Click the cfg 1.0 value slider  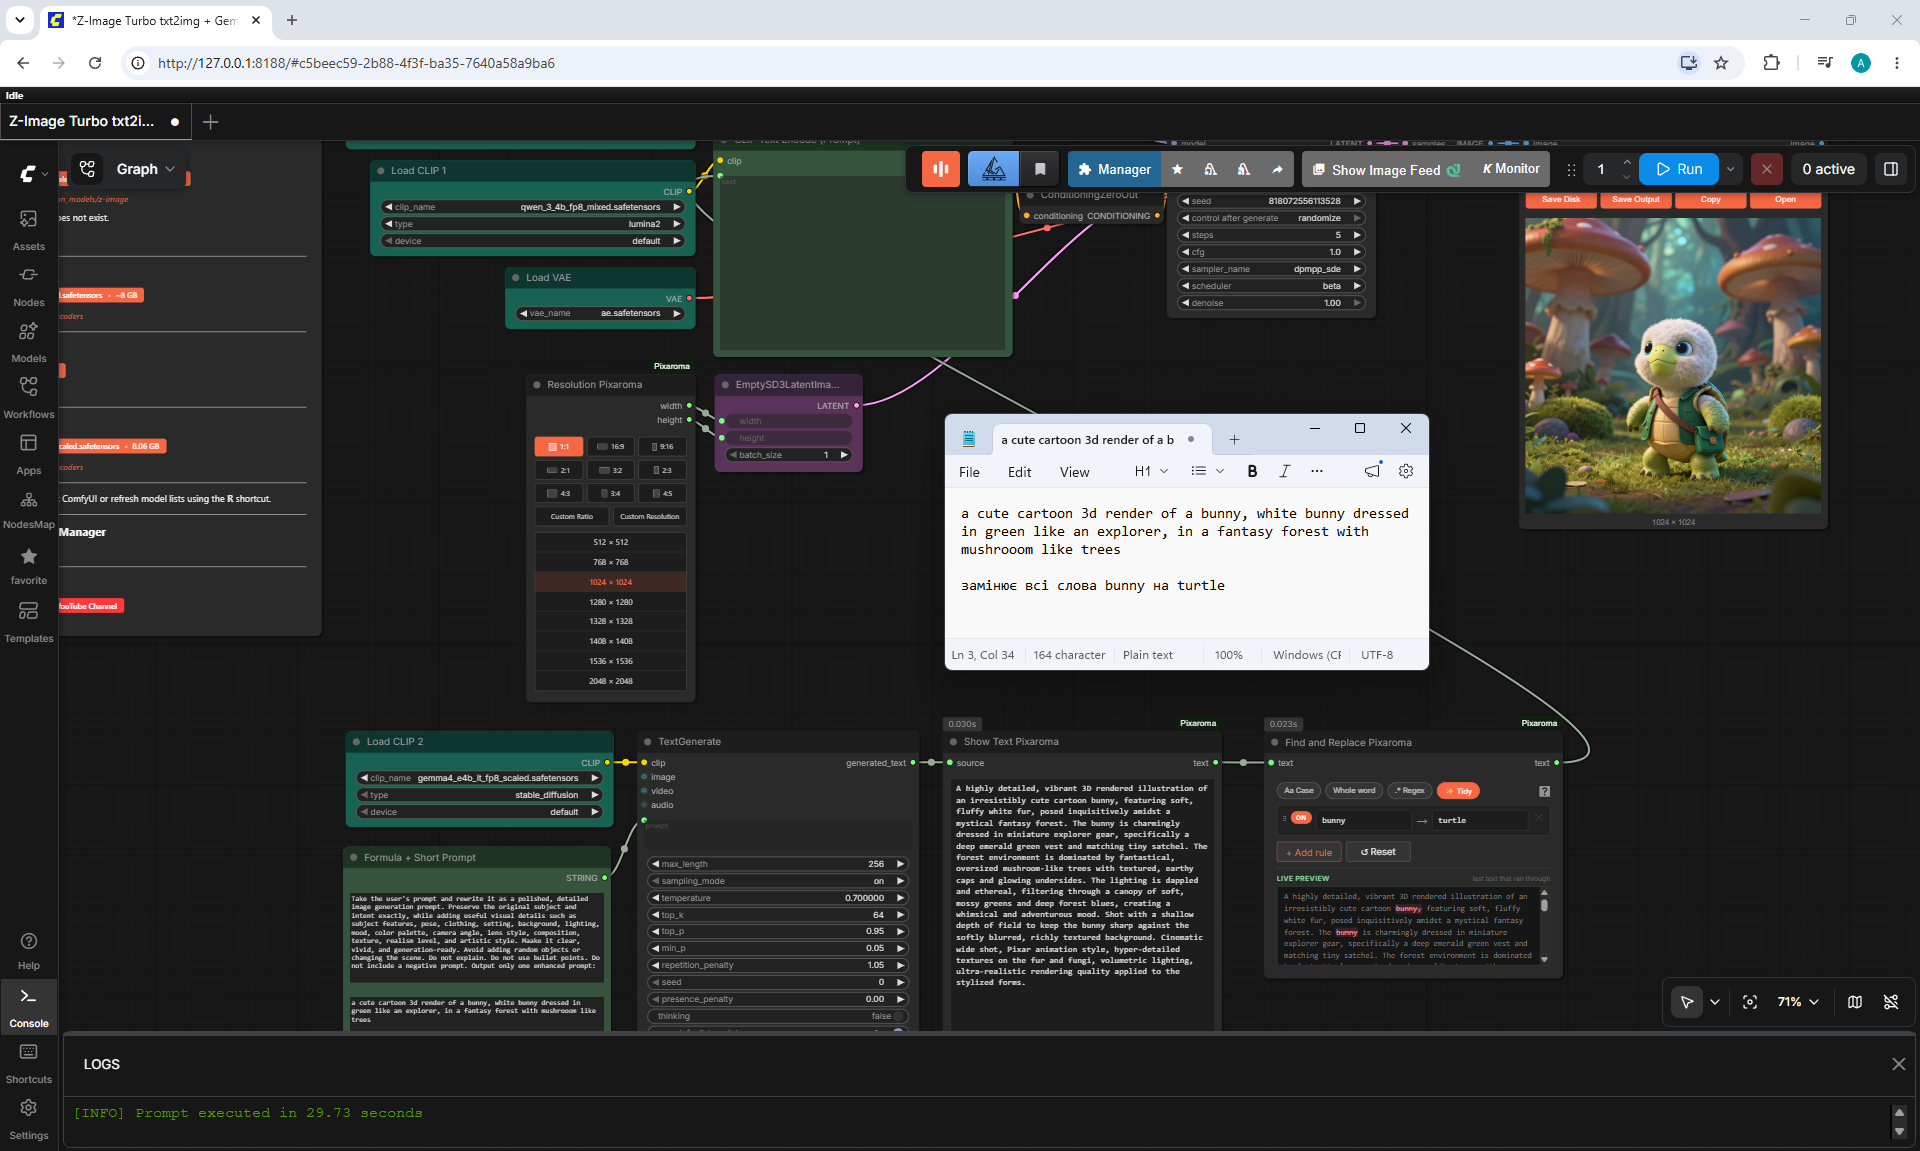tap(1271, 252)
